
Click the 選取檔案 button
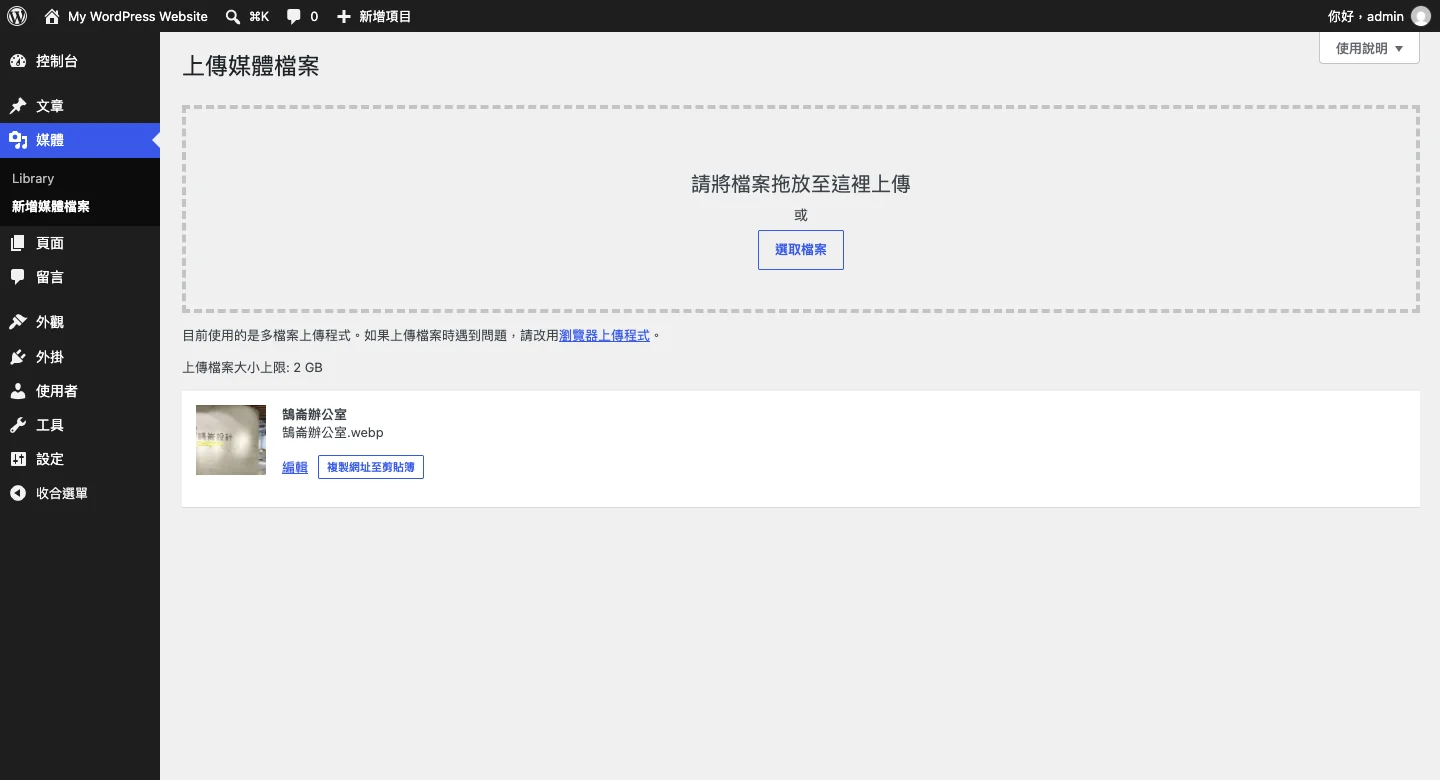click(x=801, y=250)
